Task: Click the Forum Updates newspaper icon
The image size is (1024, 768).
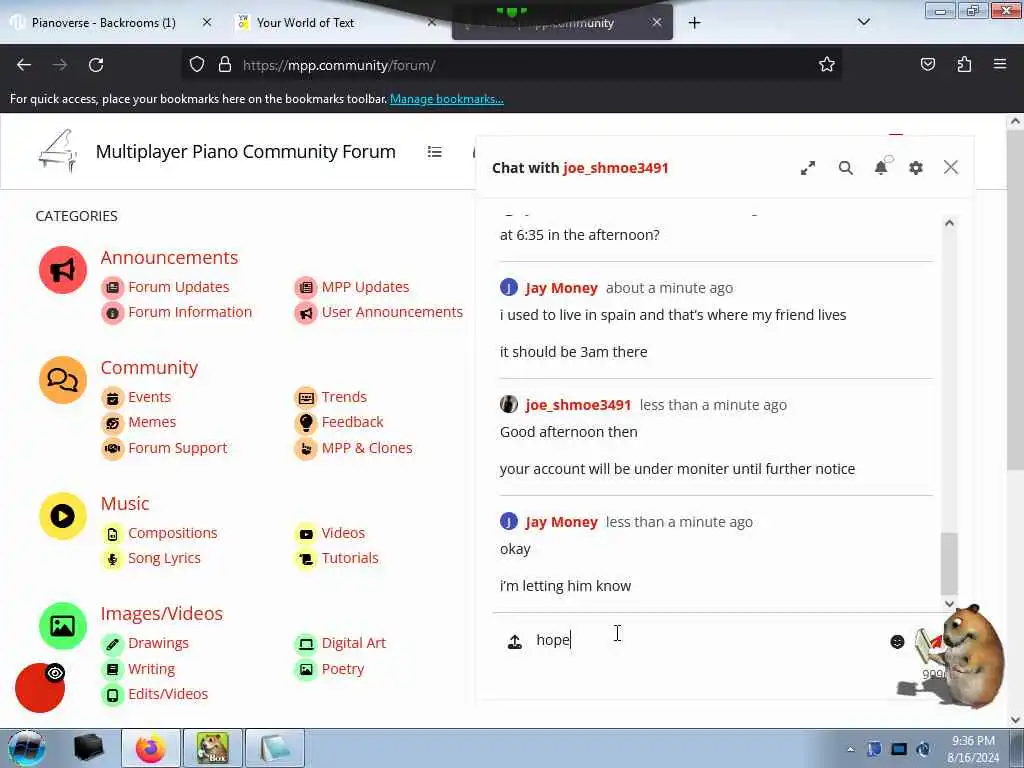Action: [x=112, y=287]
